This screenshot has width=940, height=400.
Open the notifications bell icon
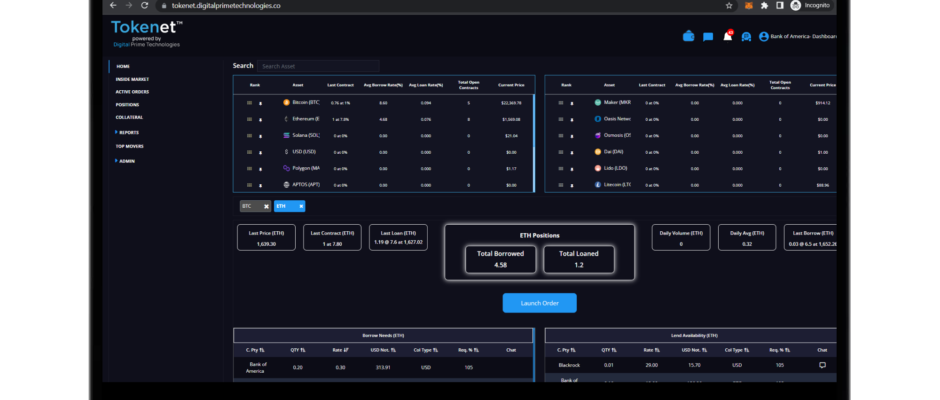(x=727, y=37)
